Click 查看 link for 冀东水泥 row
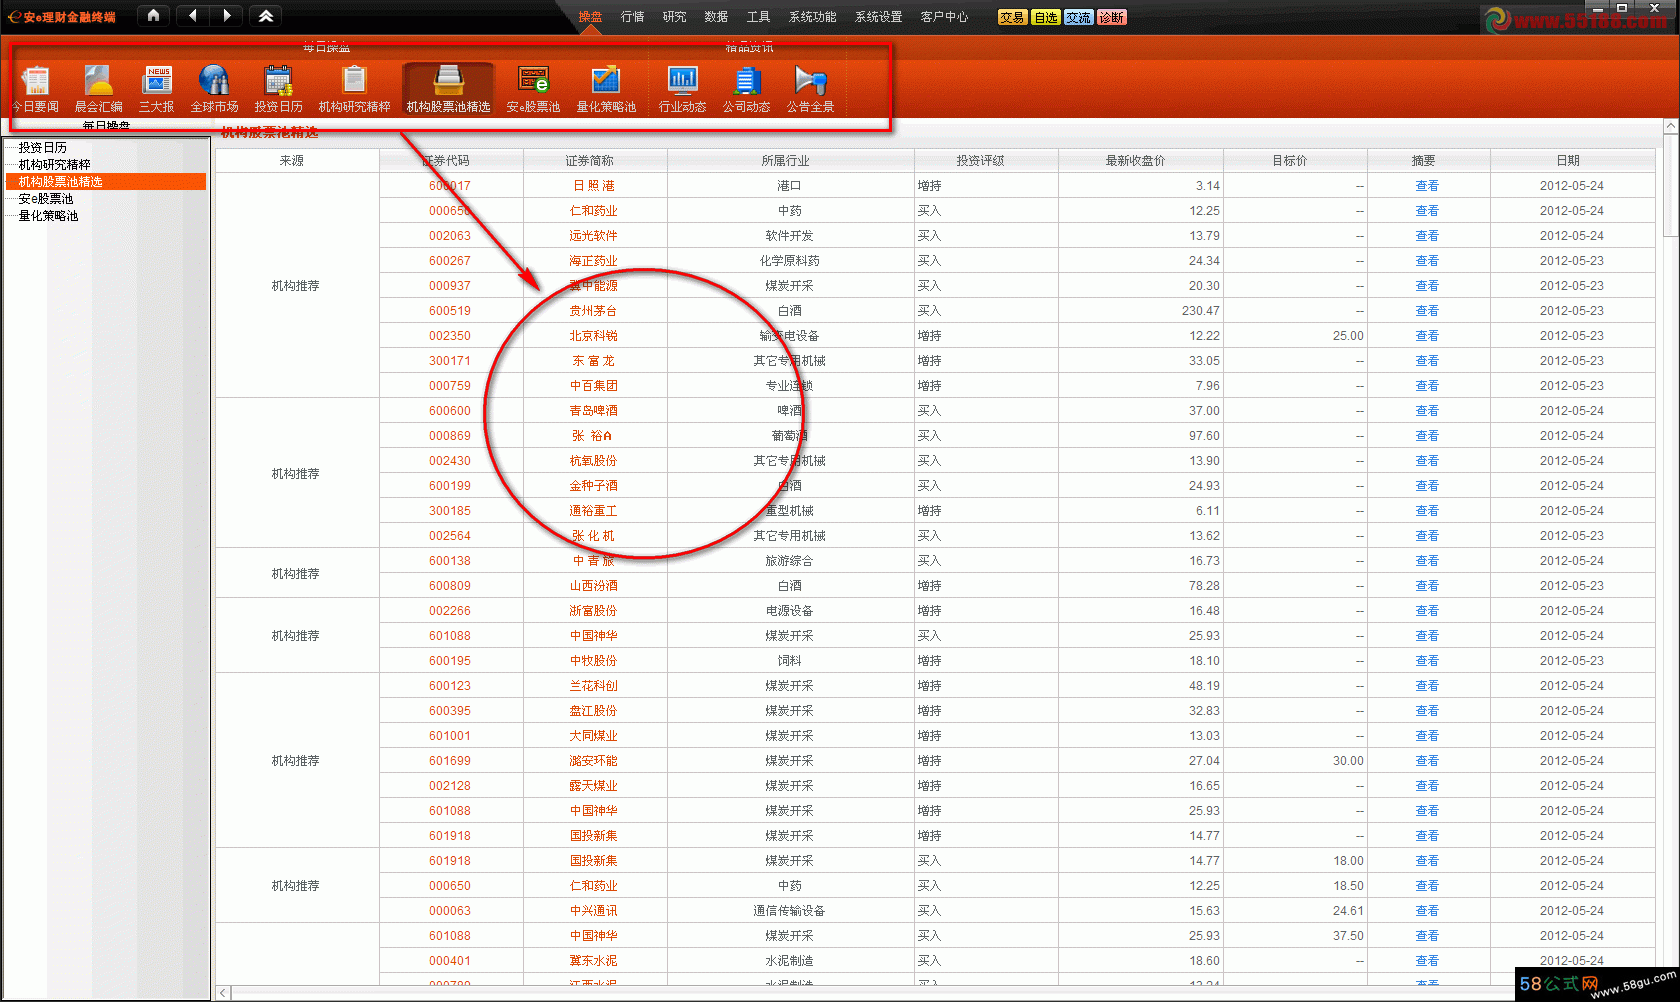The image size is (1680, 1002). click(x=1427, y=961)
